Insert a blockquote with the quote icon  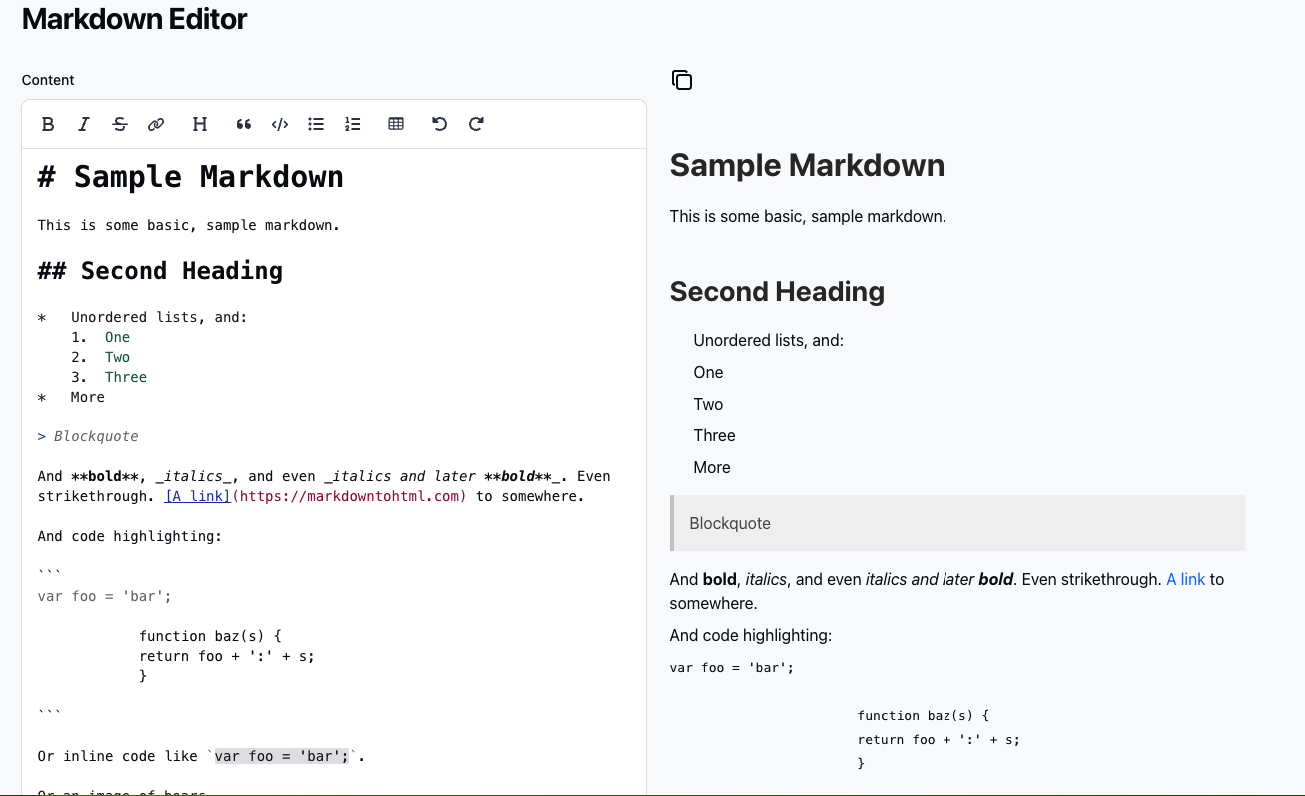pyautogui.click(x=243, y=123)
